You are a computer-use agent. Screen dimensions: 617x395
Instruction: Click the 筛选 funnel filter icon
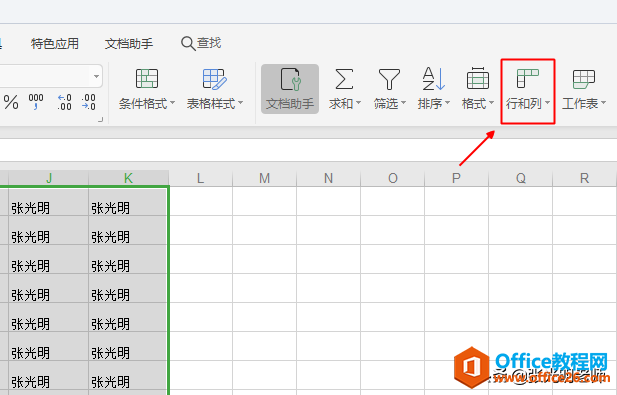(389, 79)
